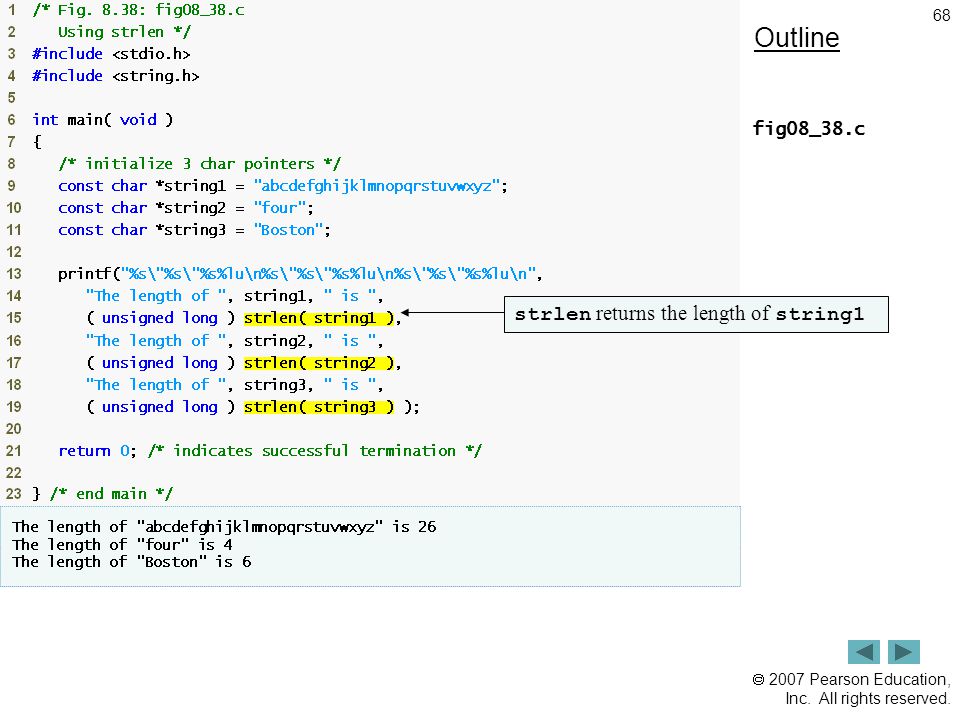Select output line 'The length of "four" is 4'
The image size is (960, 720).
coord(122,544)
